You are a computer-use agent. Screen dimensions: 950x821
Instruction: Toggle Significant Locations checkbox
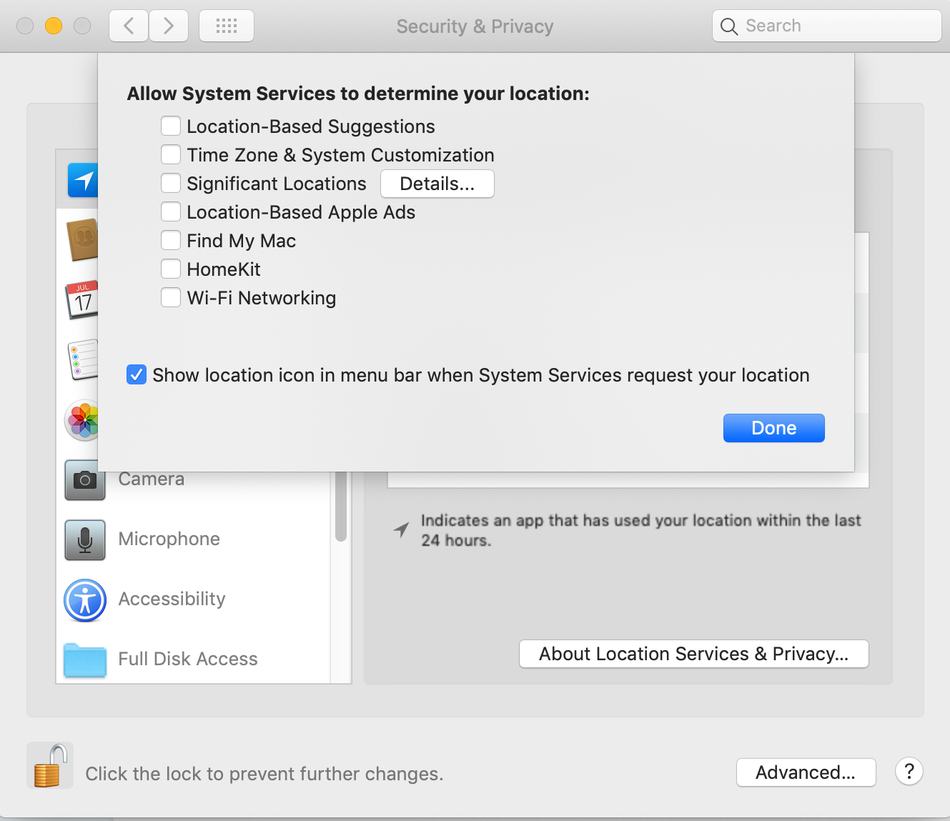pyautogui.click(x=171, y=183)
